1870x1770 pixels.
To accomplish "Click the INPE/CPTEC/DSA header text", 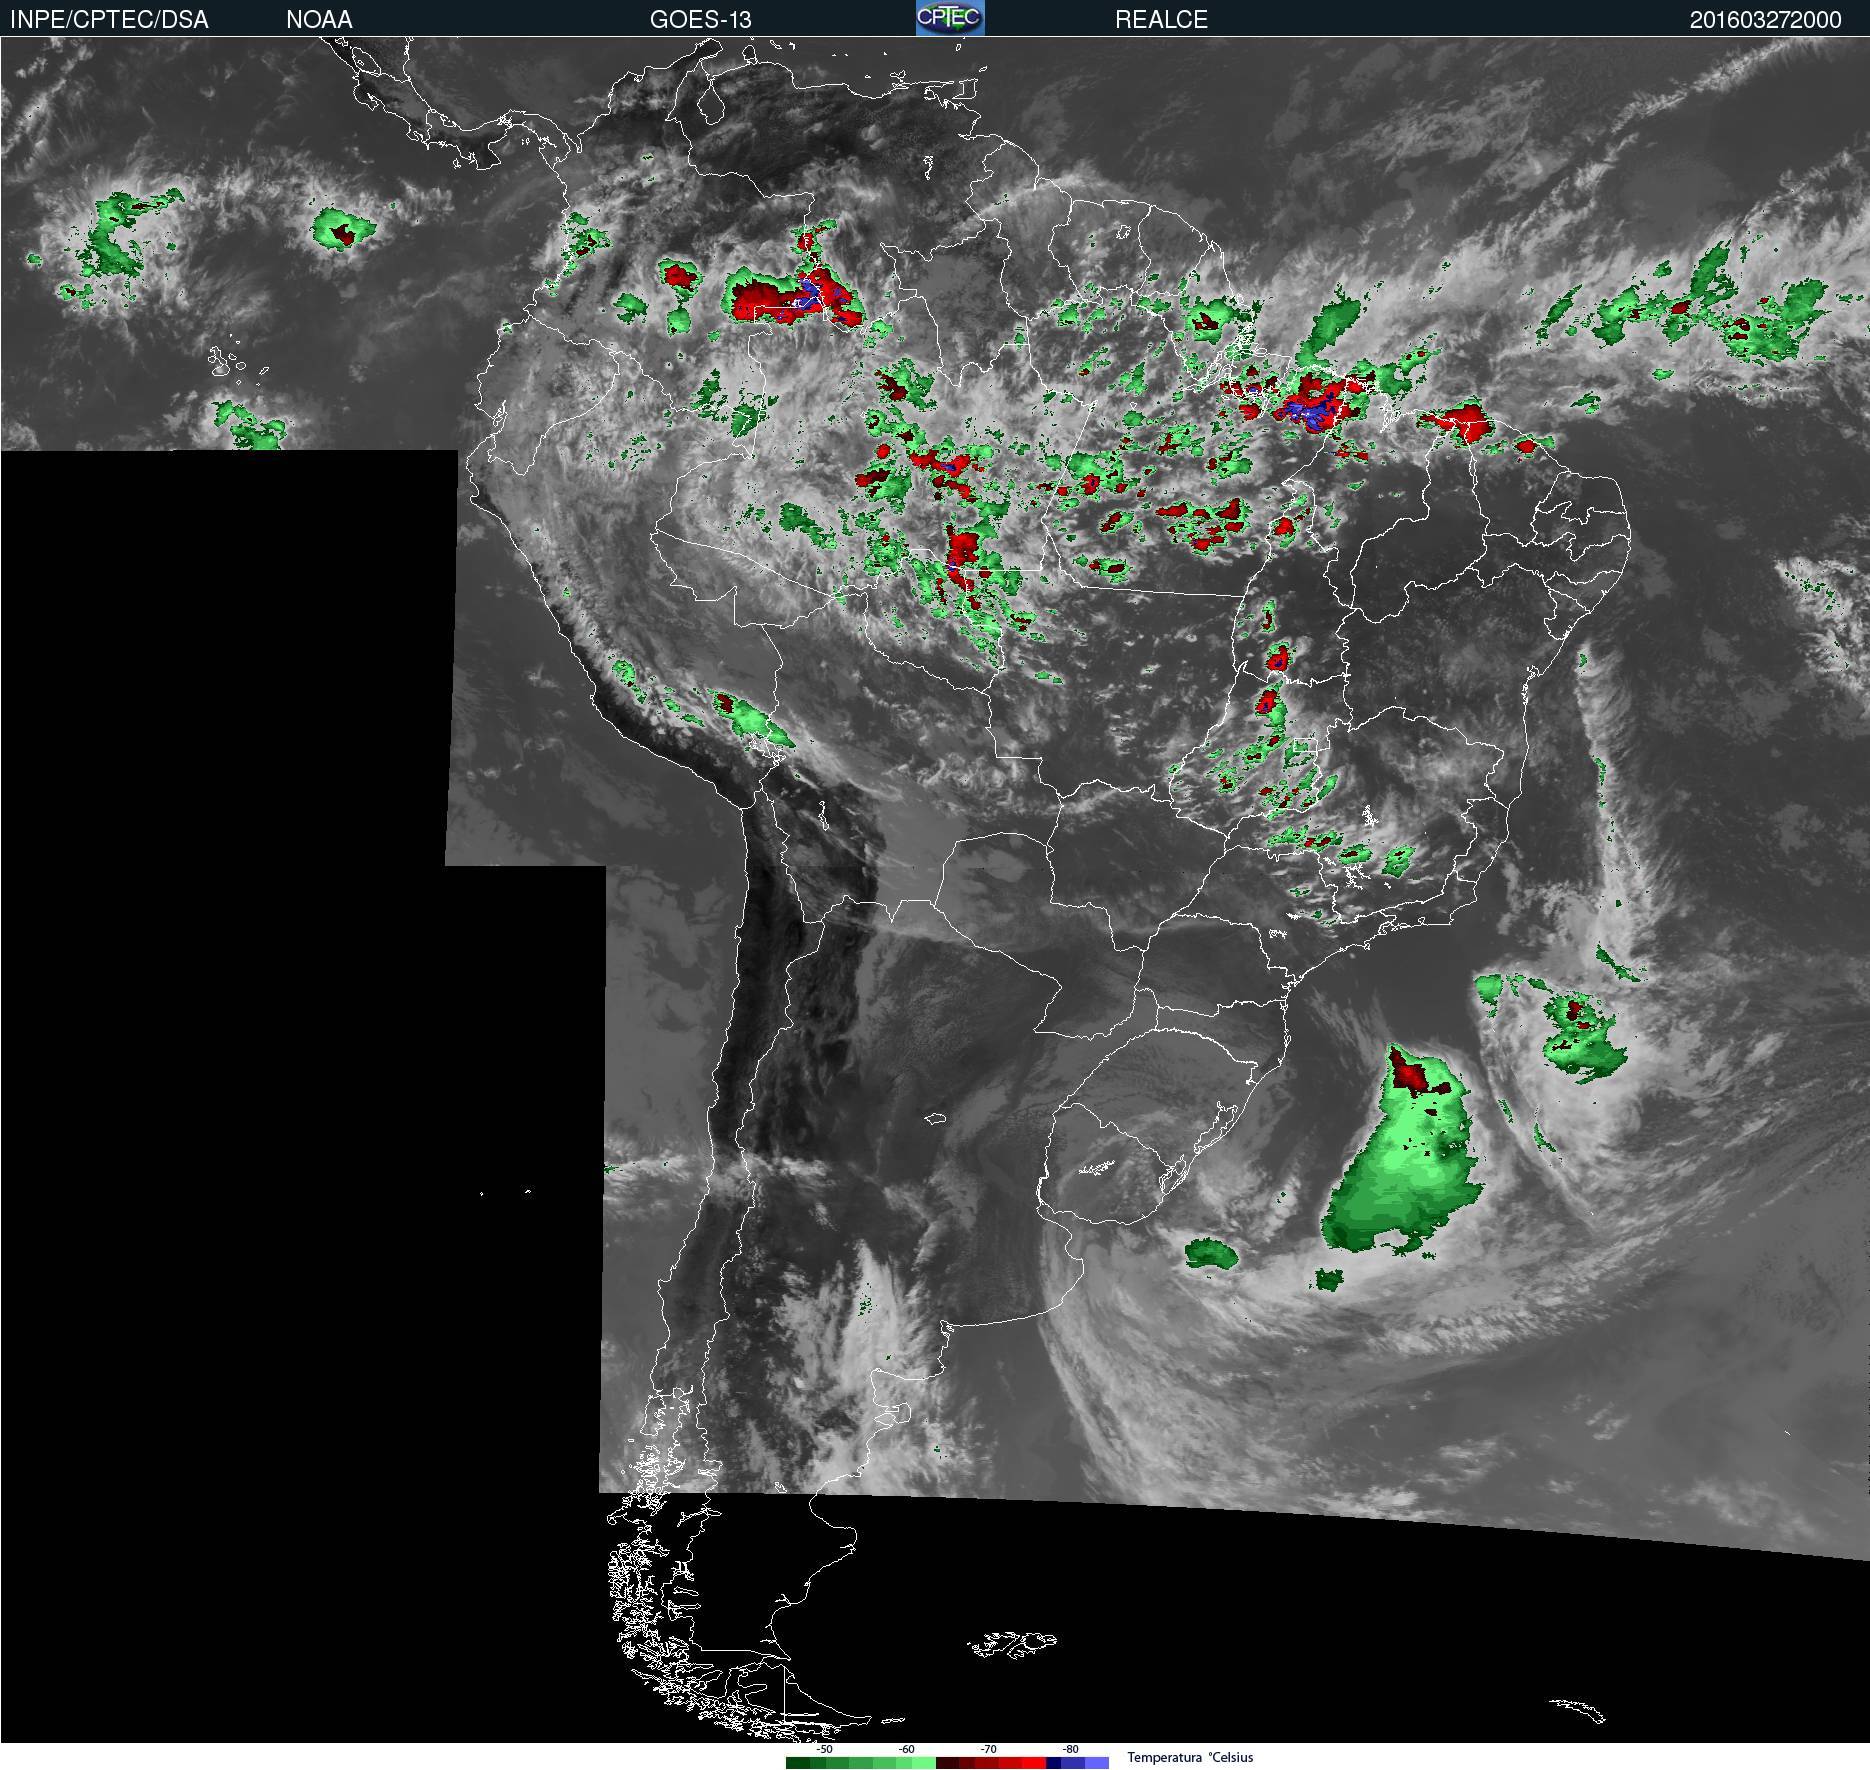I will click(x=109, y=19).
